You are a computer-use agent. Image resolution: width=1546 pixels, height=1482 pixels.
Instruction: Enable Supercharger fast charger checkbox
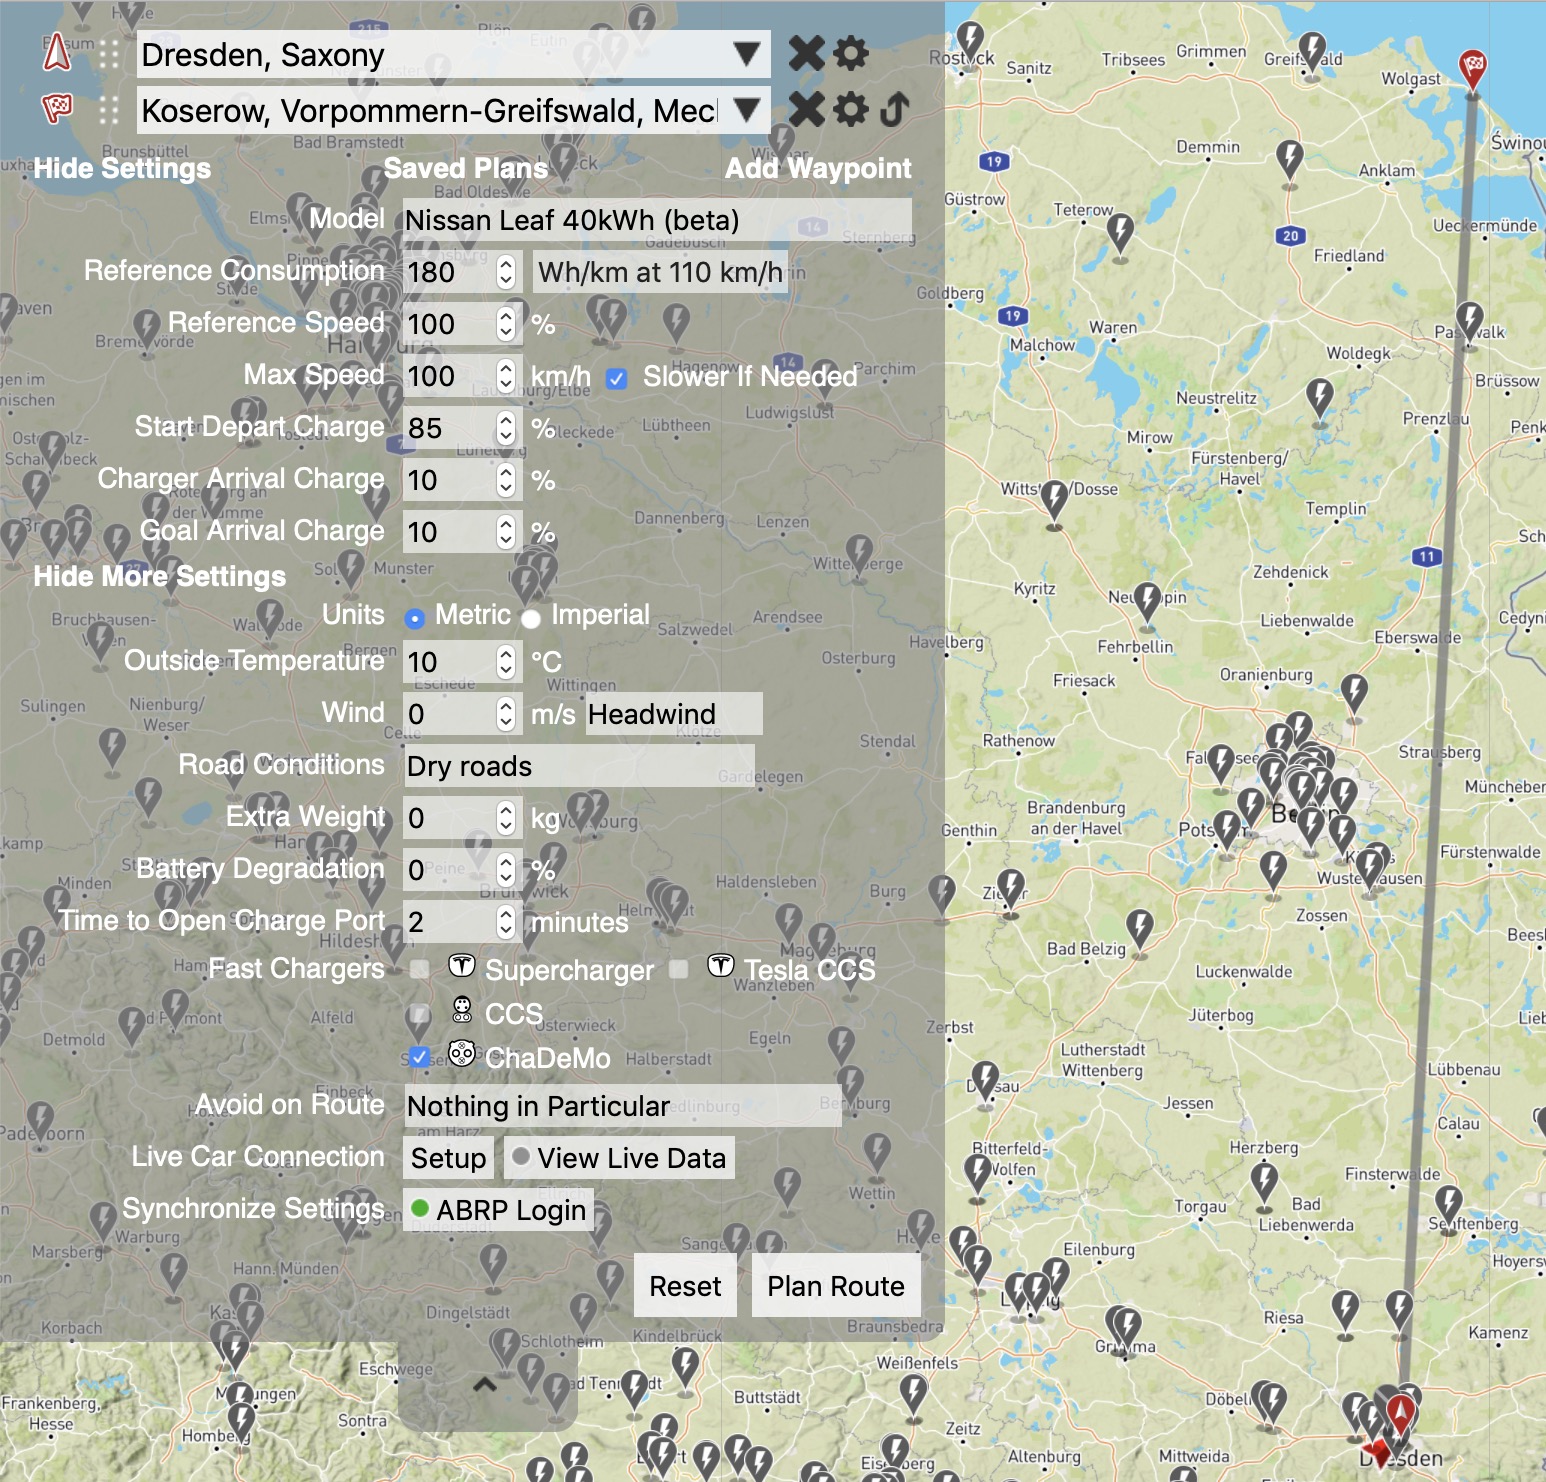click(420, 968)
